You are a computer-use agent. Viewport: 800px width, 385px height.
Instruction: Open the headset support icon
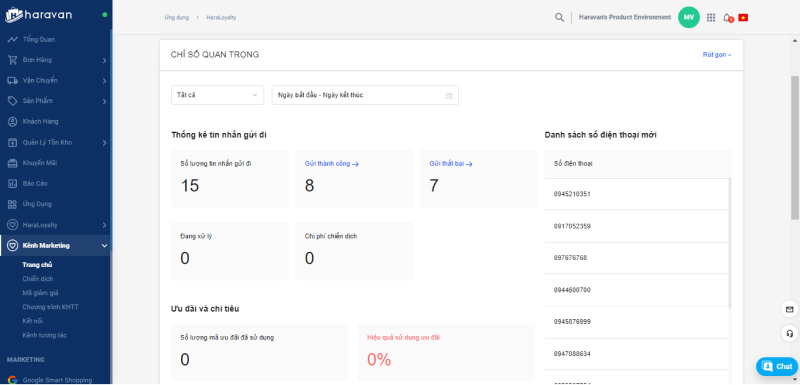[x=789, y=333]
